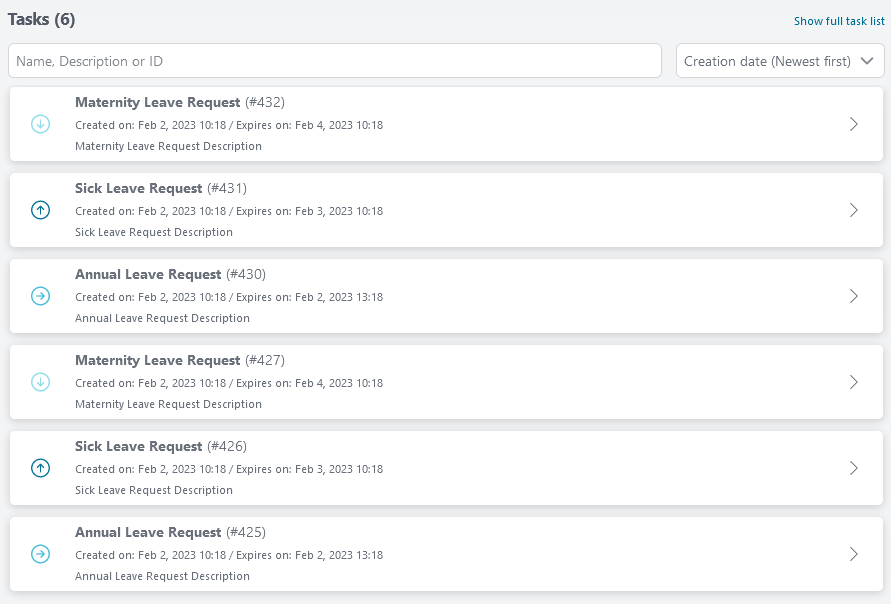
Task: Click Show full task list link
Action: [x=839, y=21]
